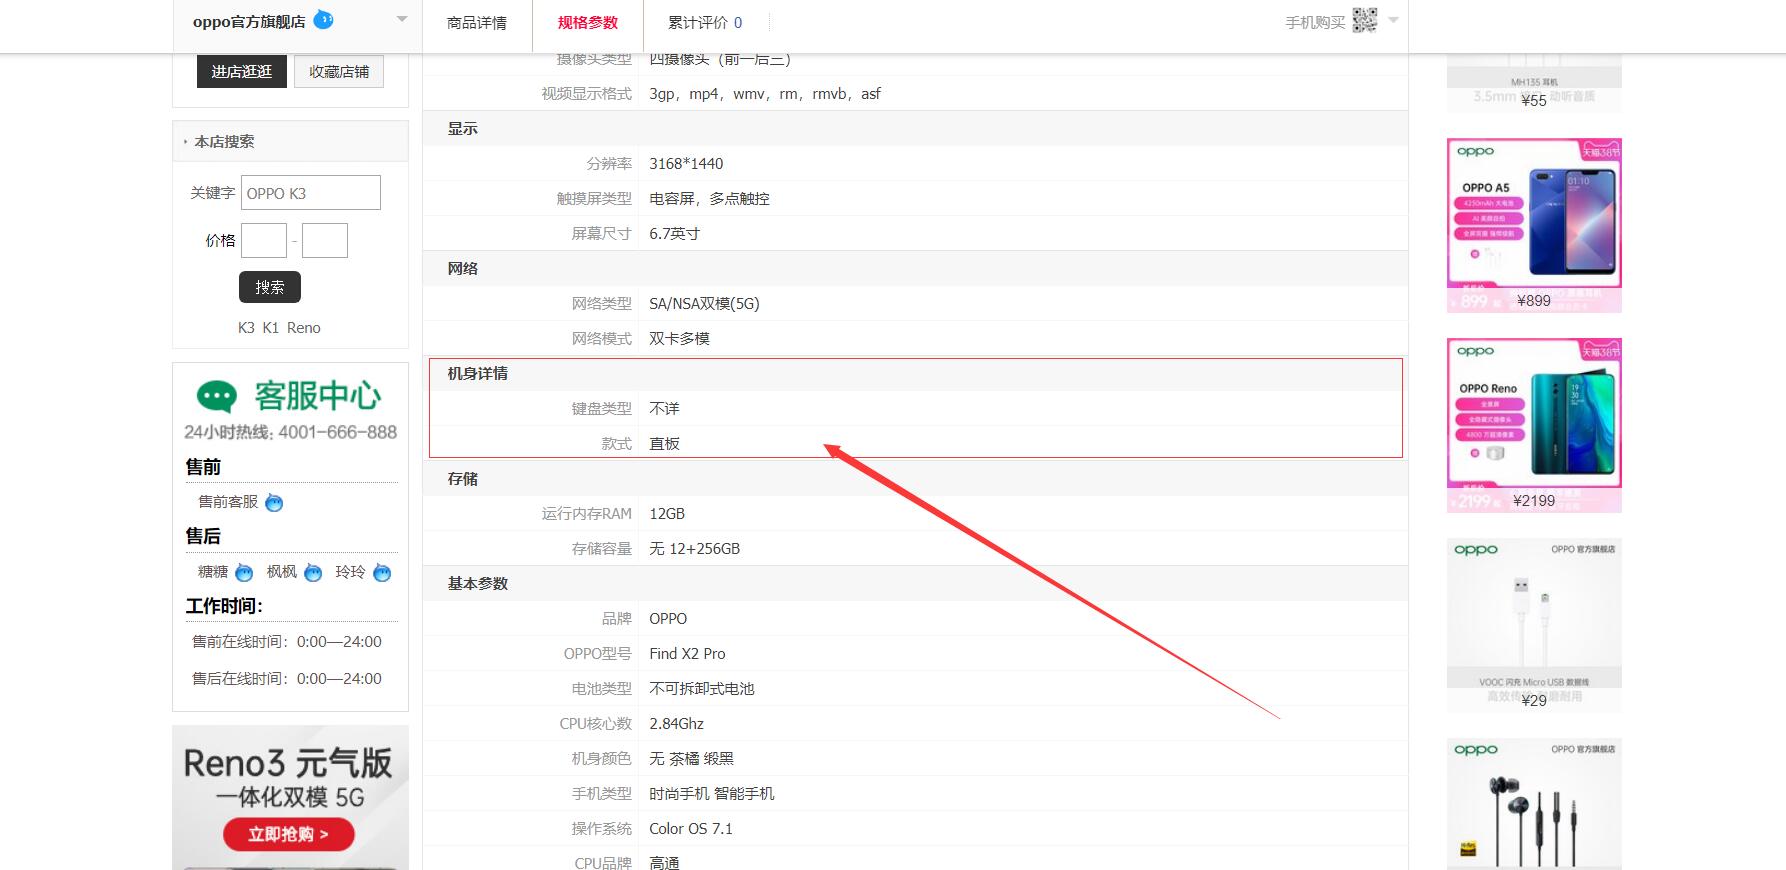The width and height of the screenshot is (1786, 870).
Task: Open the OPPO A5 ¥899 product thumbnail
Action: coord(1534,225)
